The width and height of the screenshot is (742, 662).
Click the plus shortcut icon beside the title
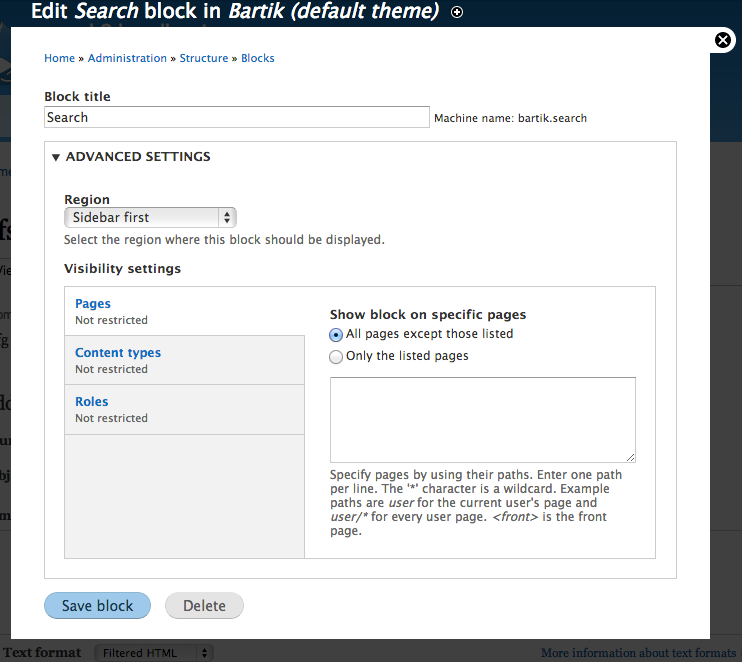(457, 12)
